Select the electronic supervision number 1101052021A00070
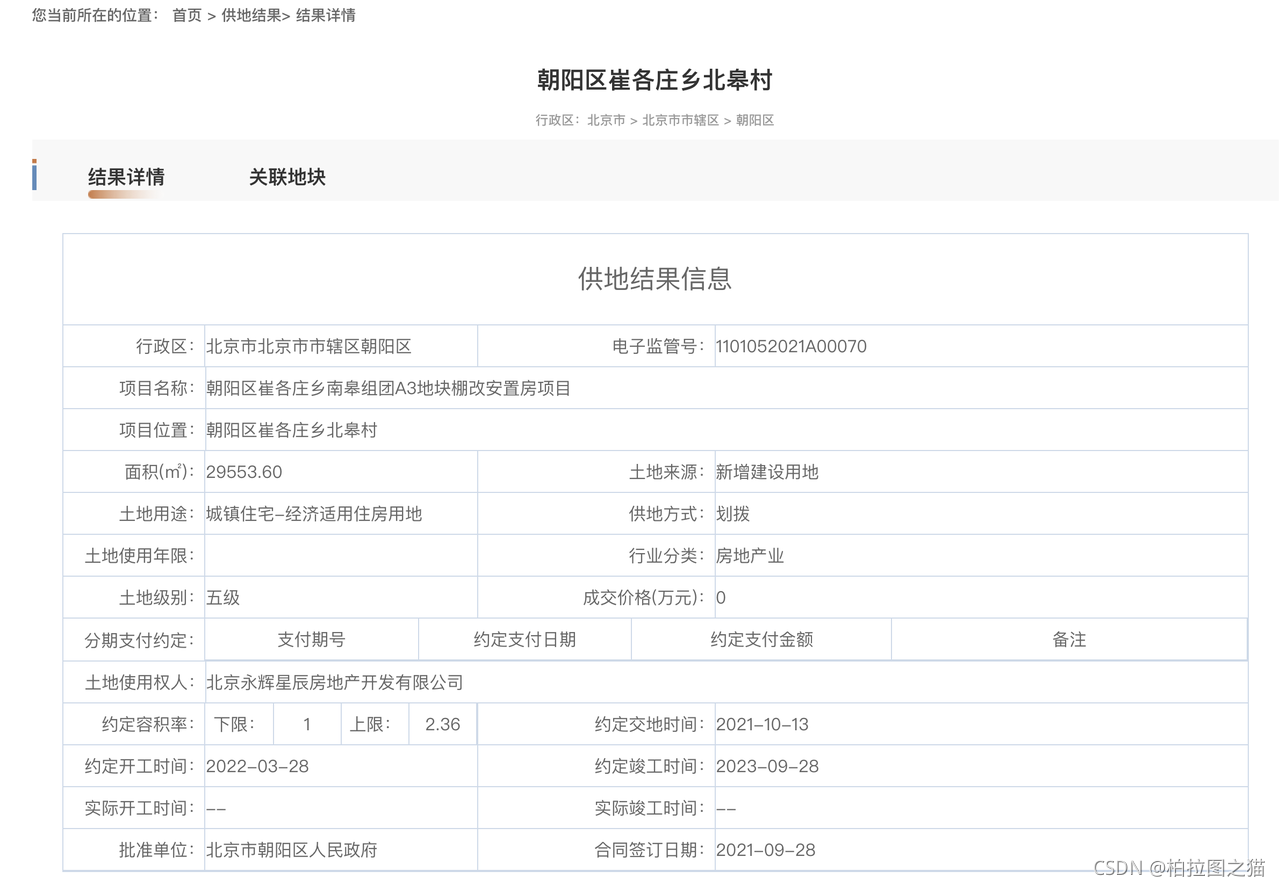This screenshot has height=886, width=1280. click(x=791, y=346)
